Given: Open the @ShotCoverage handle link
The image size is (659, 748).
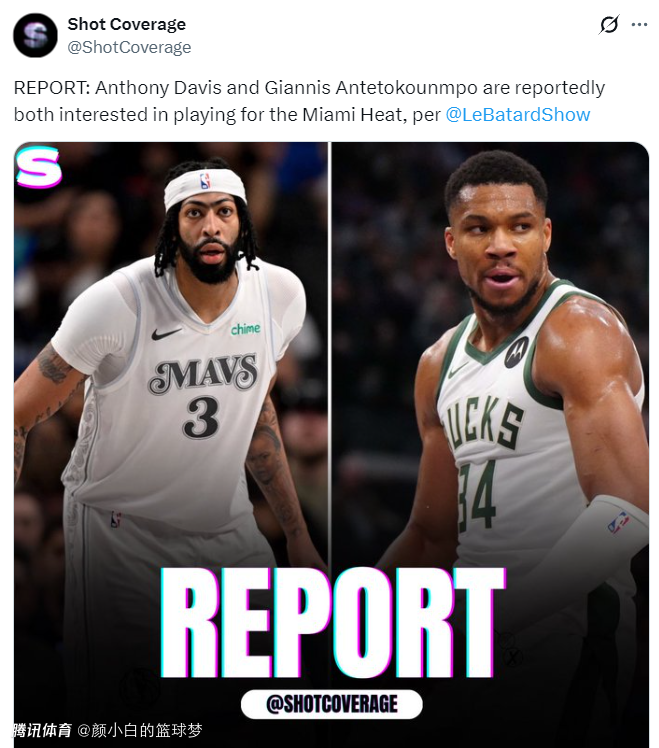Looking at the screenshot, I should (129, 47).
